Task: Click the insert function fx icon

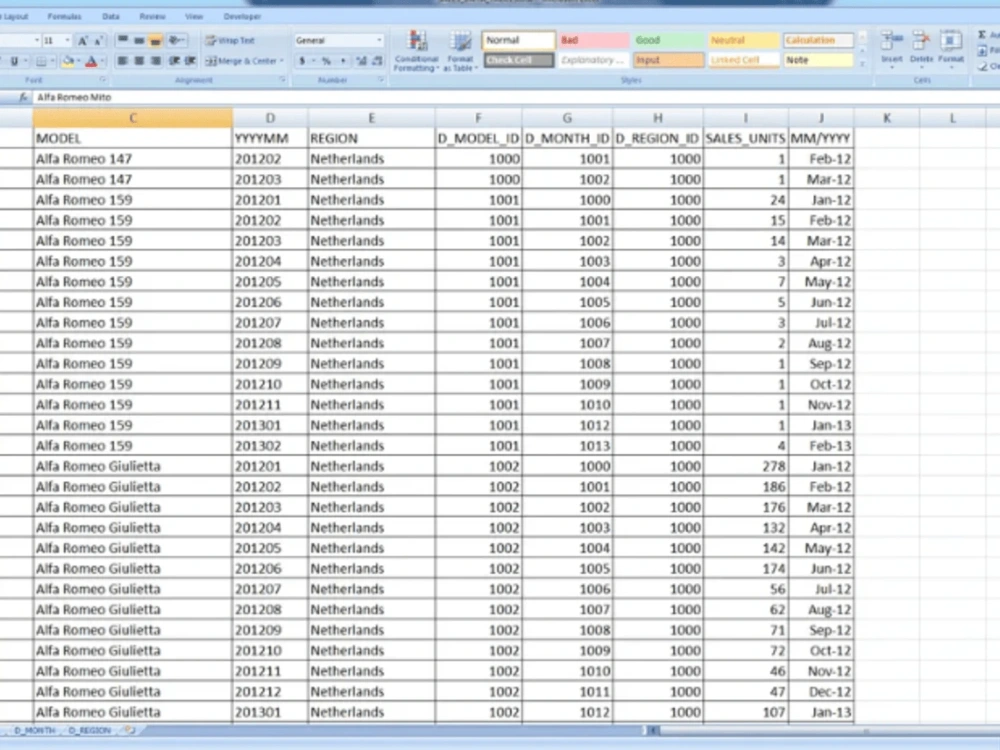Action: click(23, 97)
